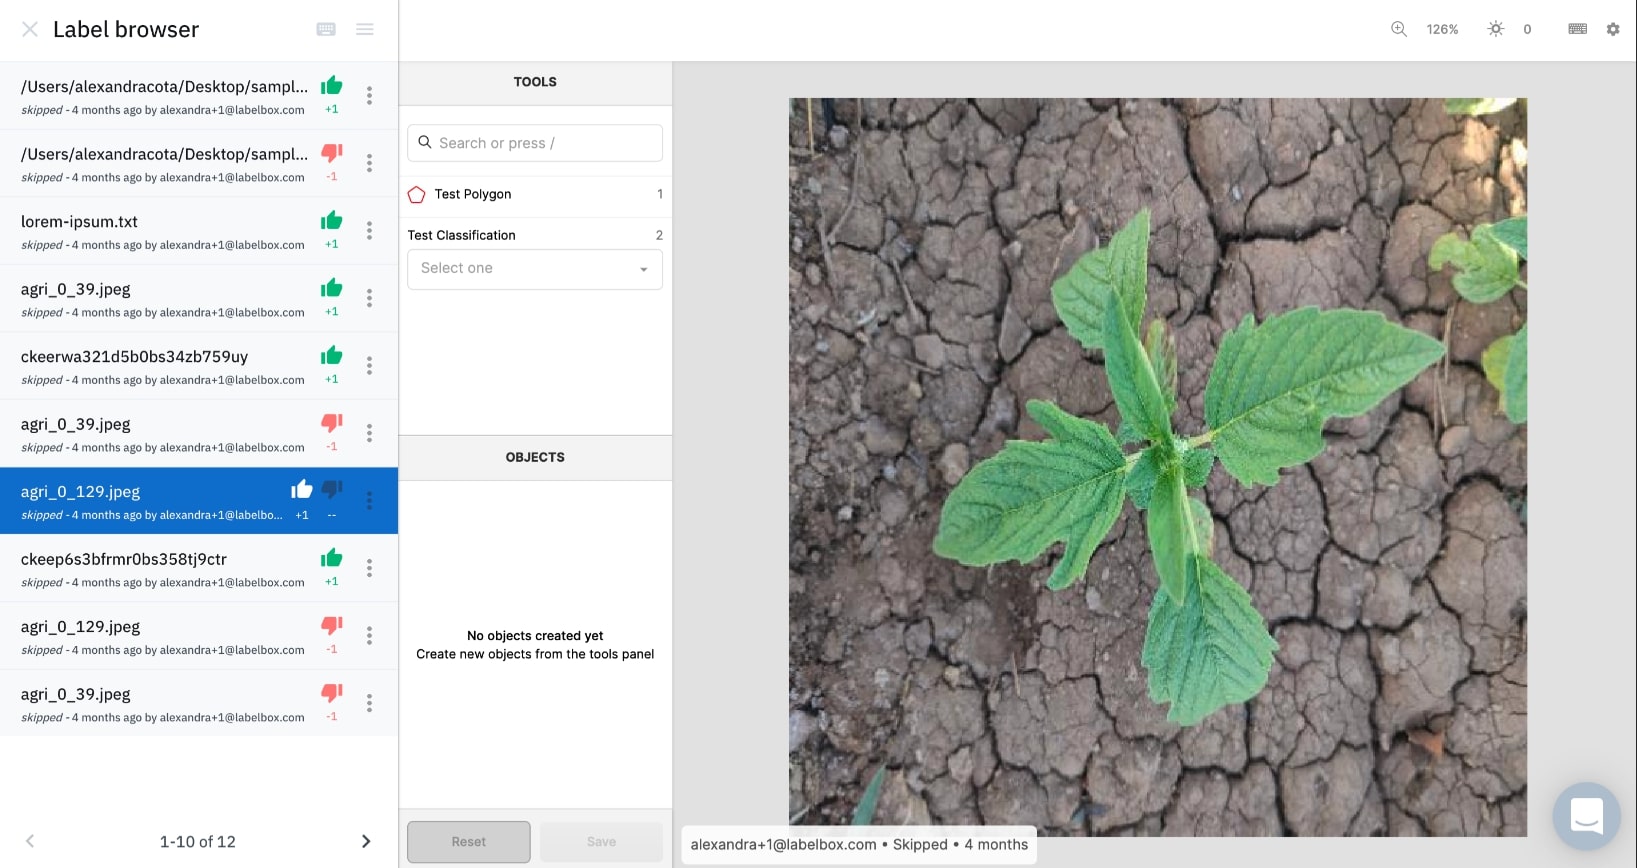Close the Label browser panel

point(30,30)
